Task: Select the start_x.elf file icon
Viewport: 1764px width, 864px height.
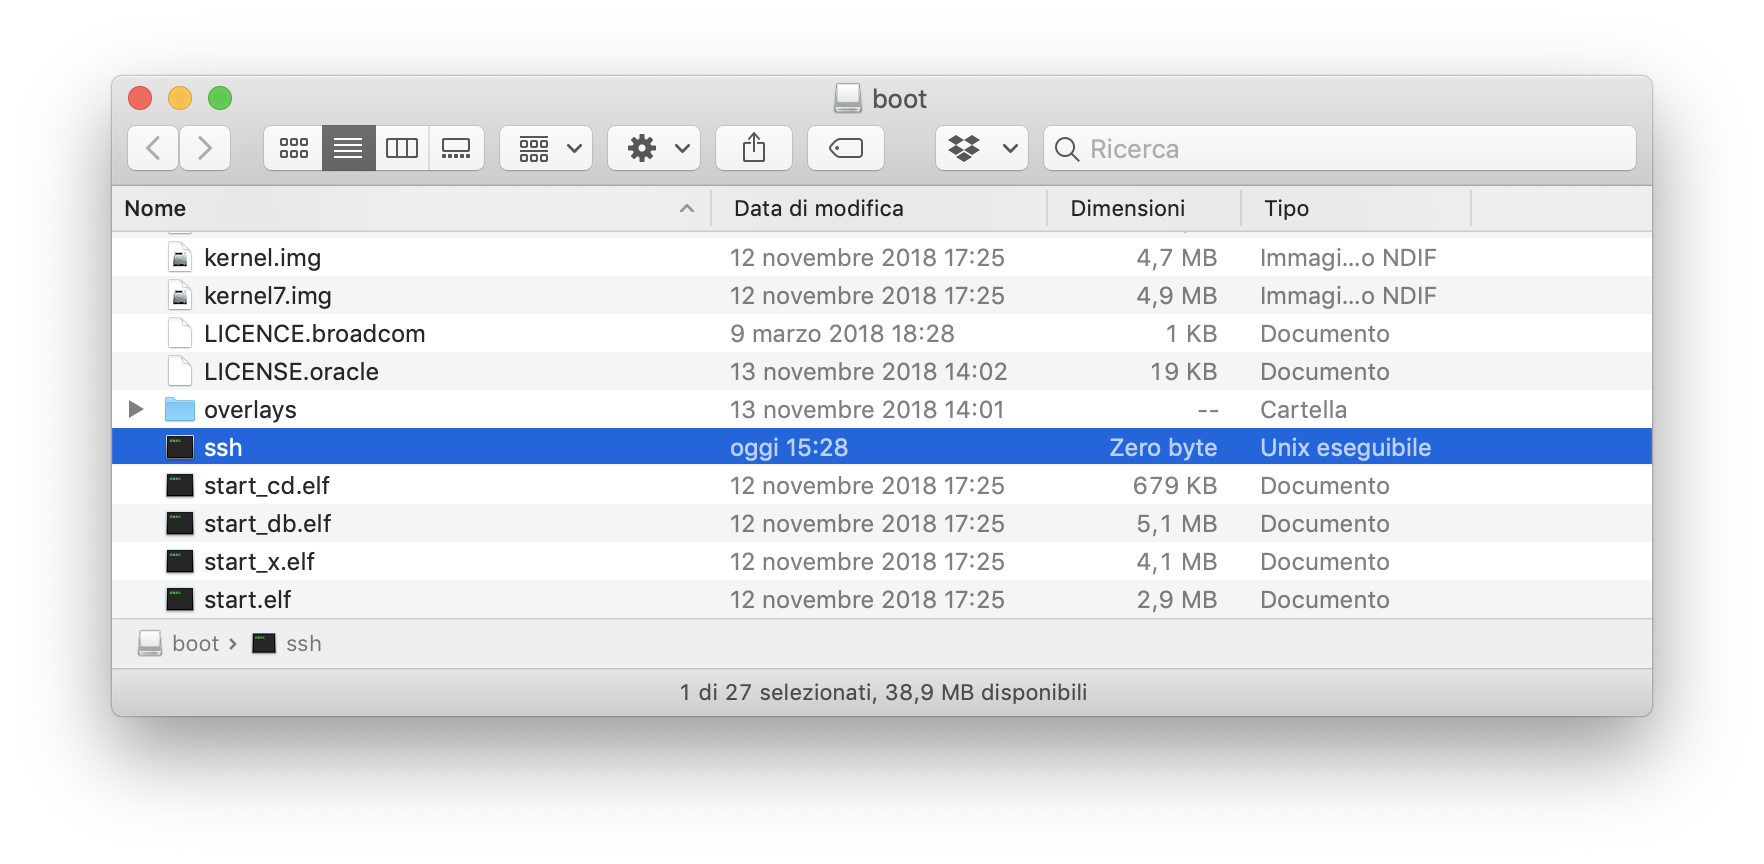Action: tap(180, 562)
